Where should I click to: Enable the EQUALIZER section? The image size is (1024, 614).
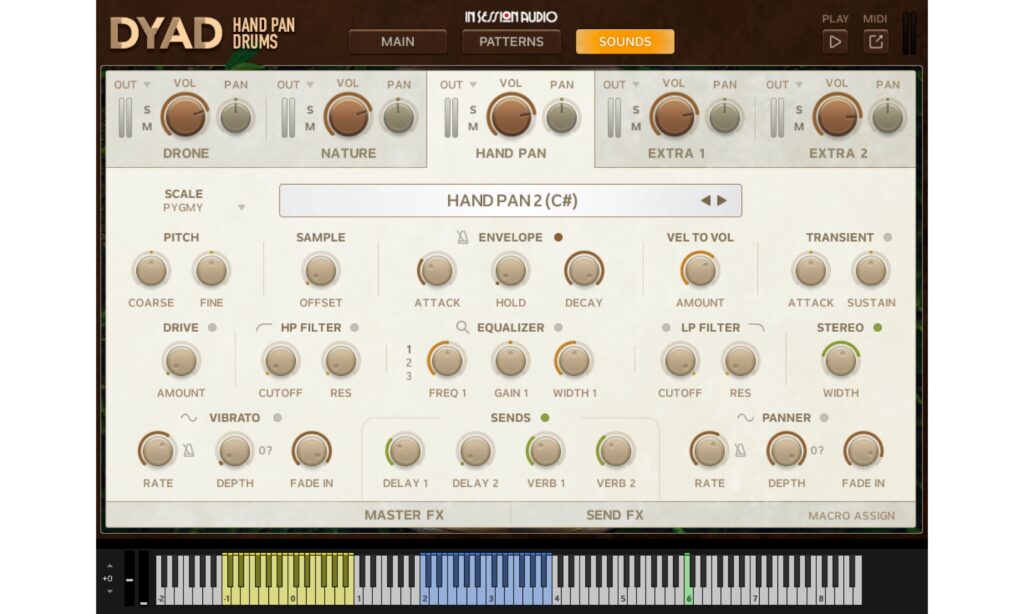coord(558,328)
